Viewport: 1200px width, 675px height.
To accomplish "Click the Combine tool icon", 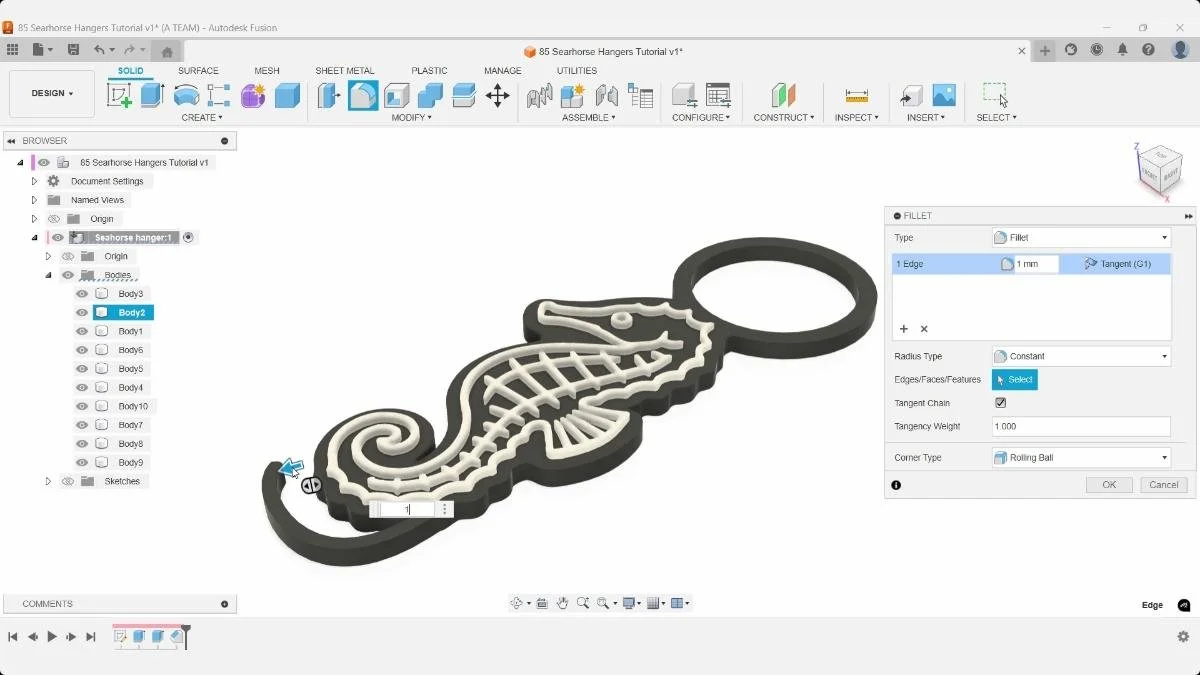I will point(430,95).
